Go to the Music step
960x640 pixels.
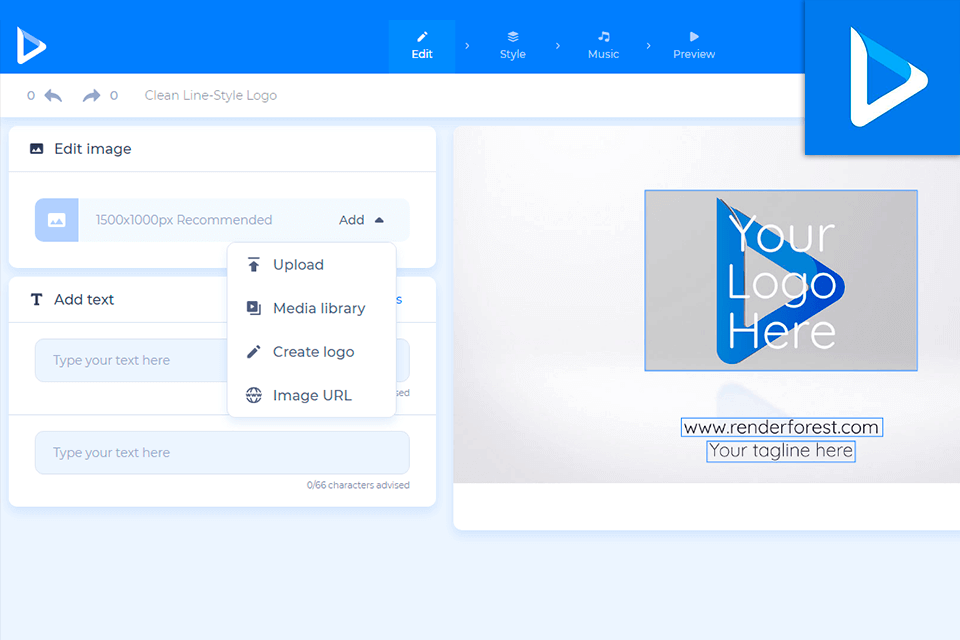[x=603, y=46]
